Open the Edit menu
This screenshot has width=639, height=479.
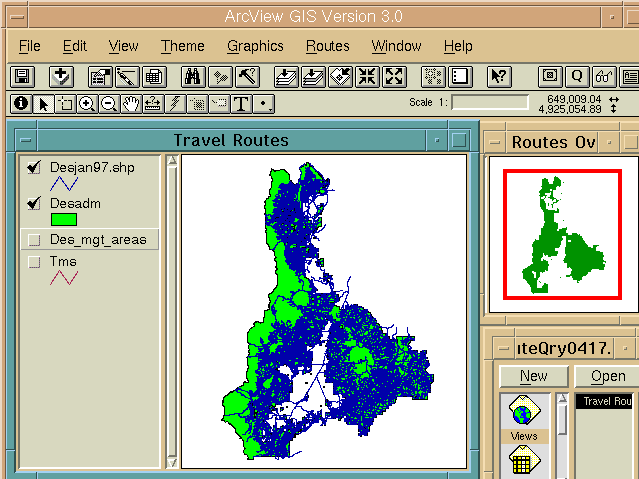75,46
